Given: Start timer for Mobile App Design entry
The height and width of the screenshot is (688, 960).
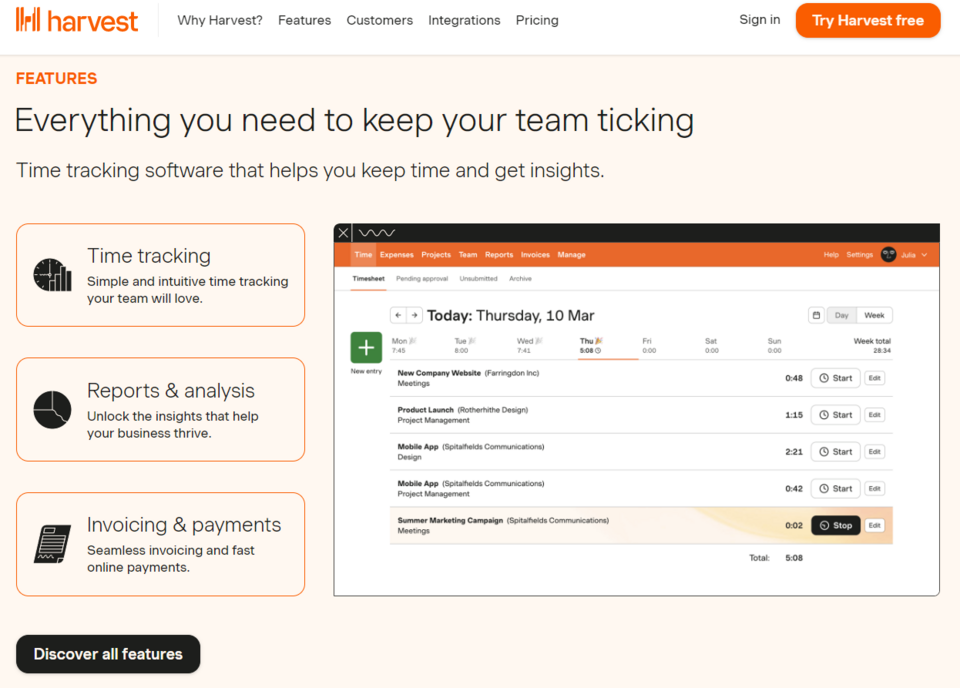Looking at the screenshot, I should point(836,452).
